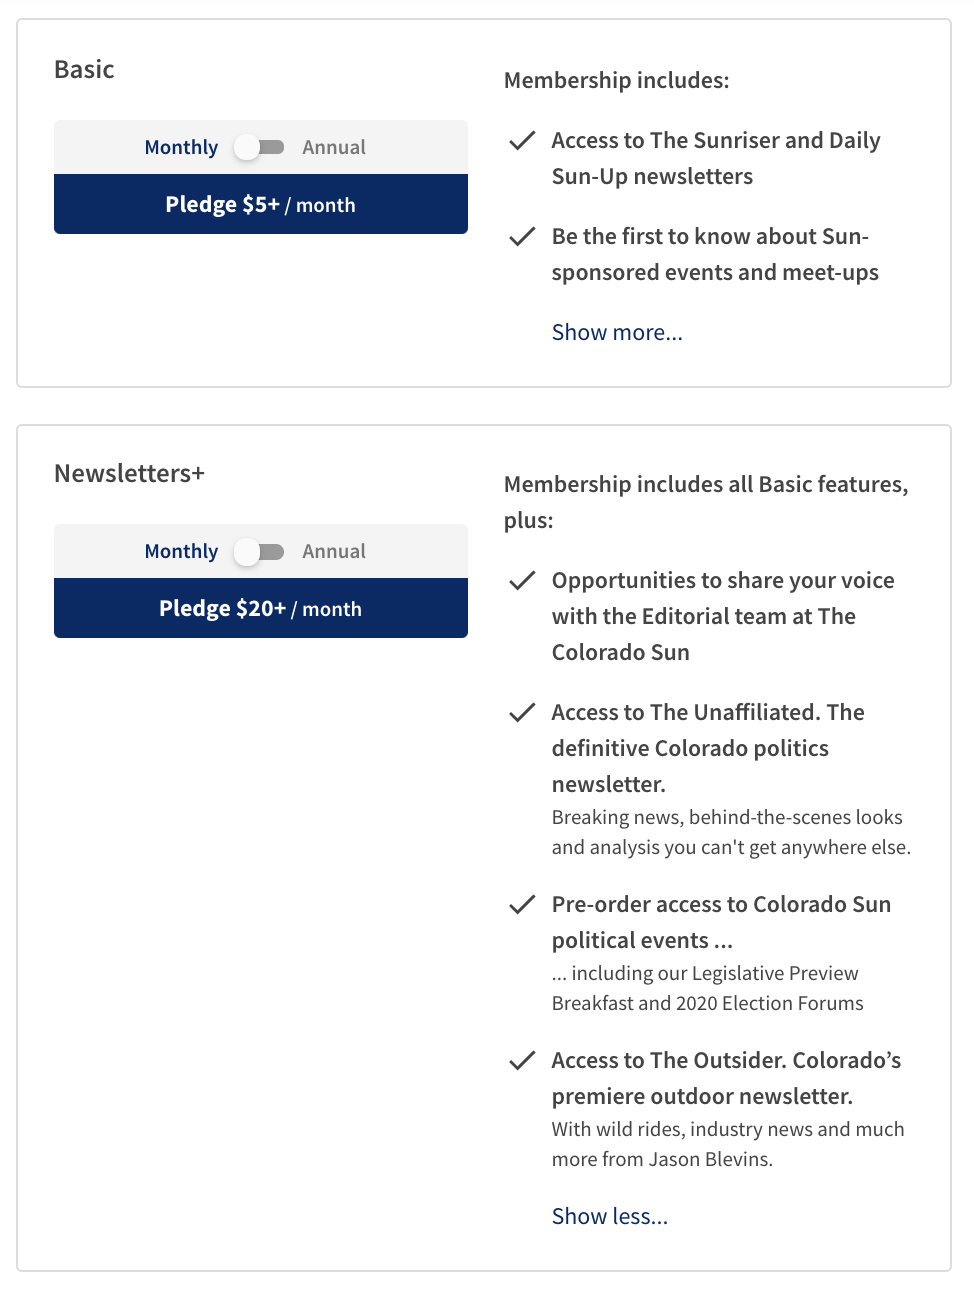Pledge $20+ per month

tap(261, 608)
